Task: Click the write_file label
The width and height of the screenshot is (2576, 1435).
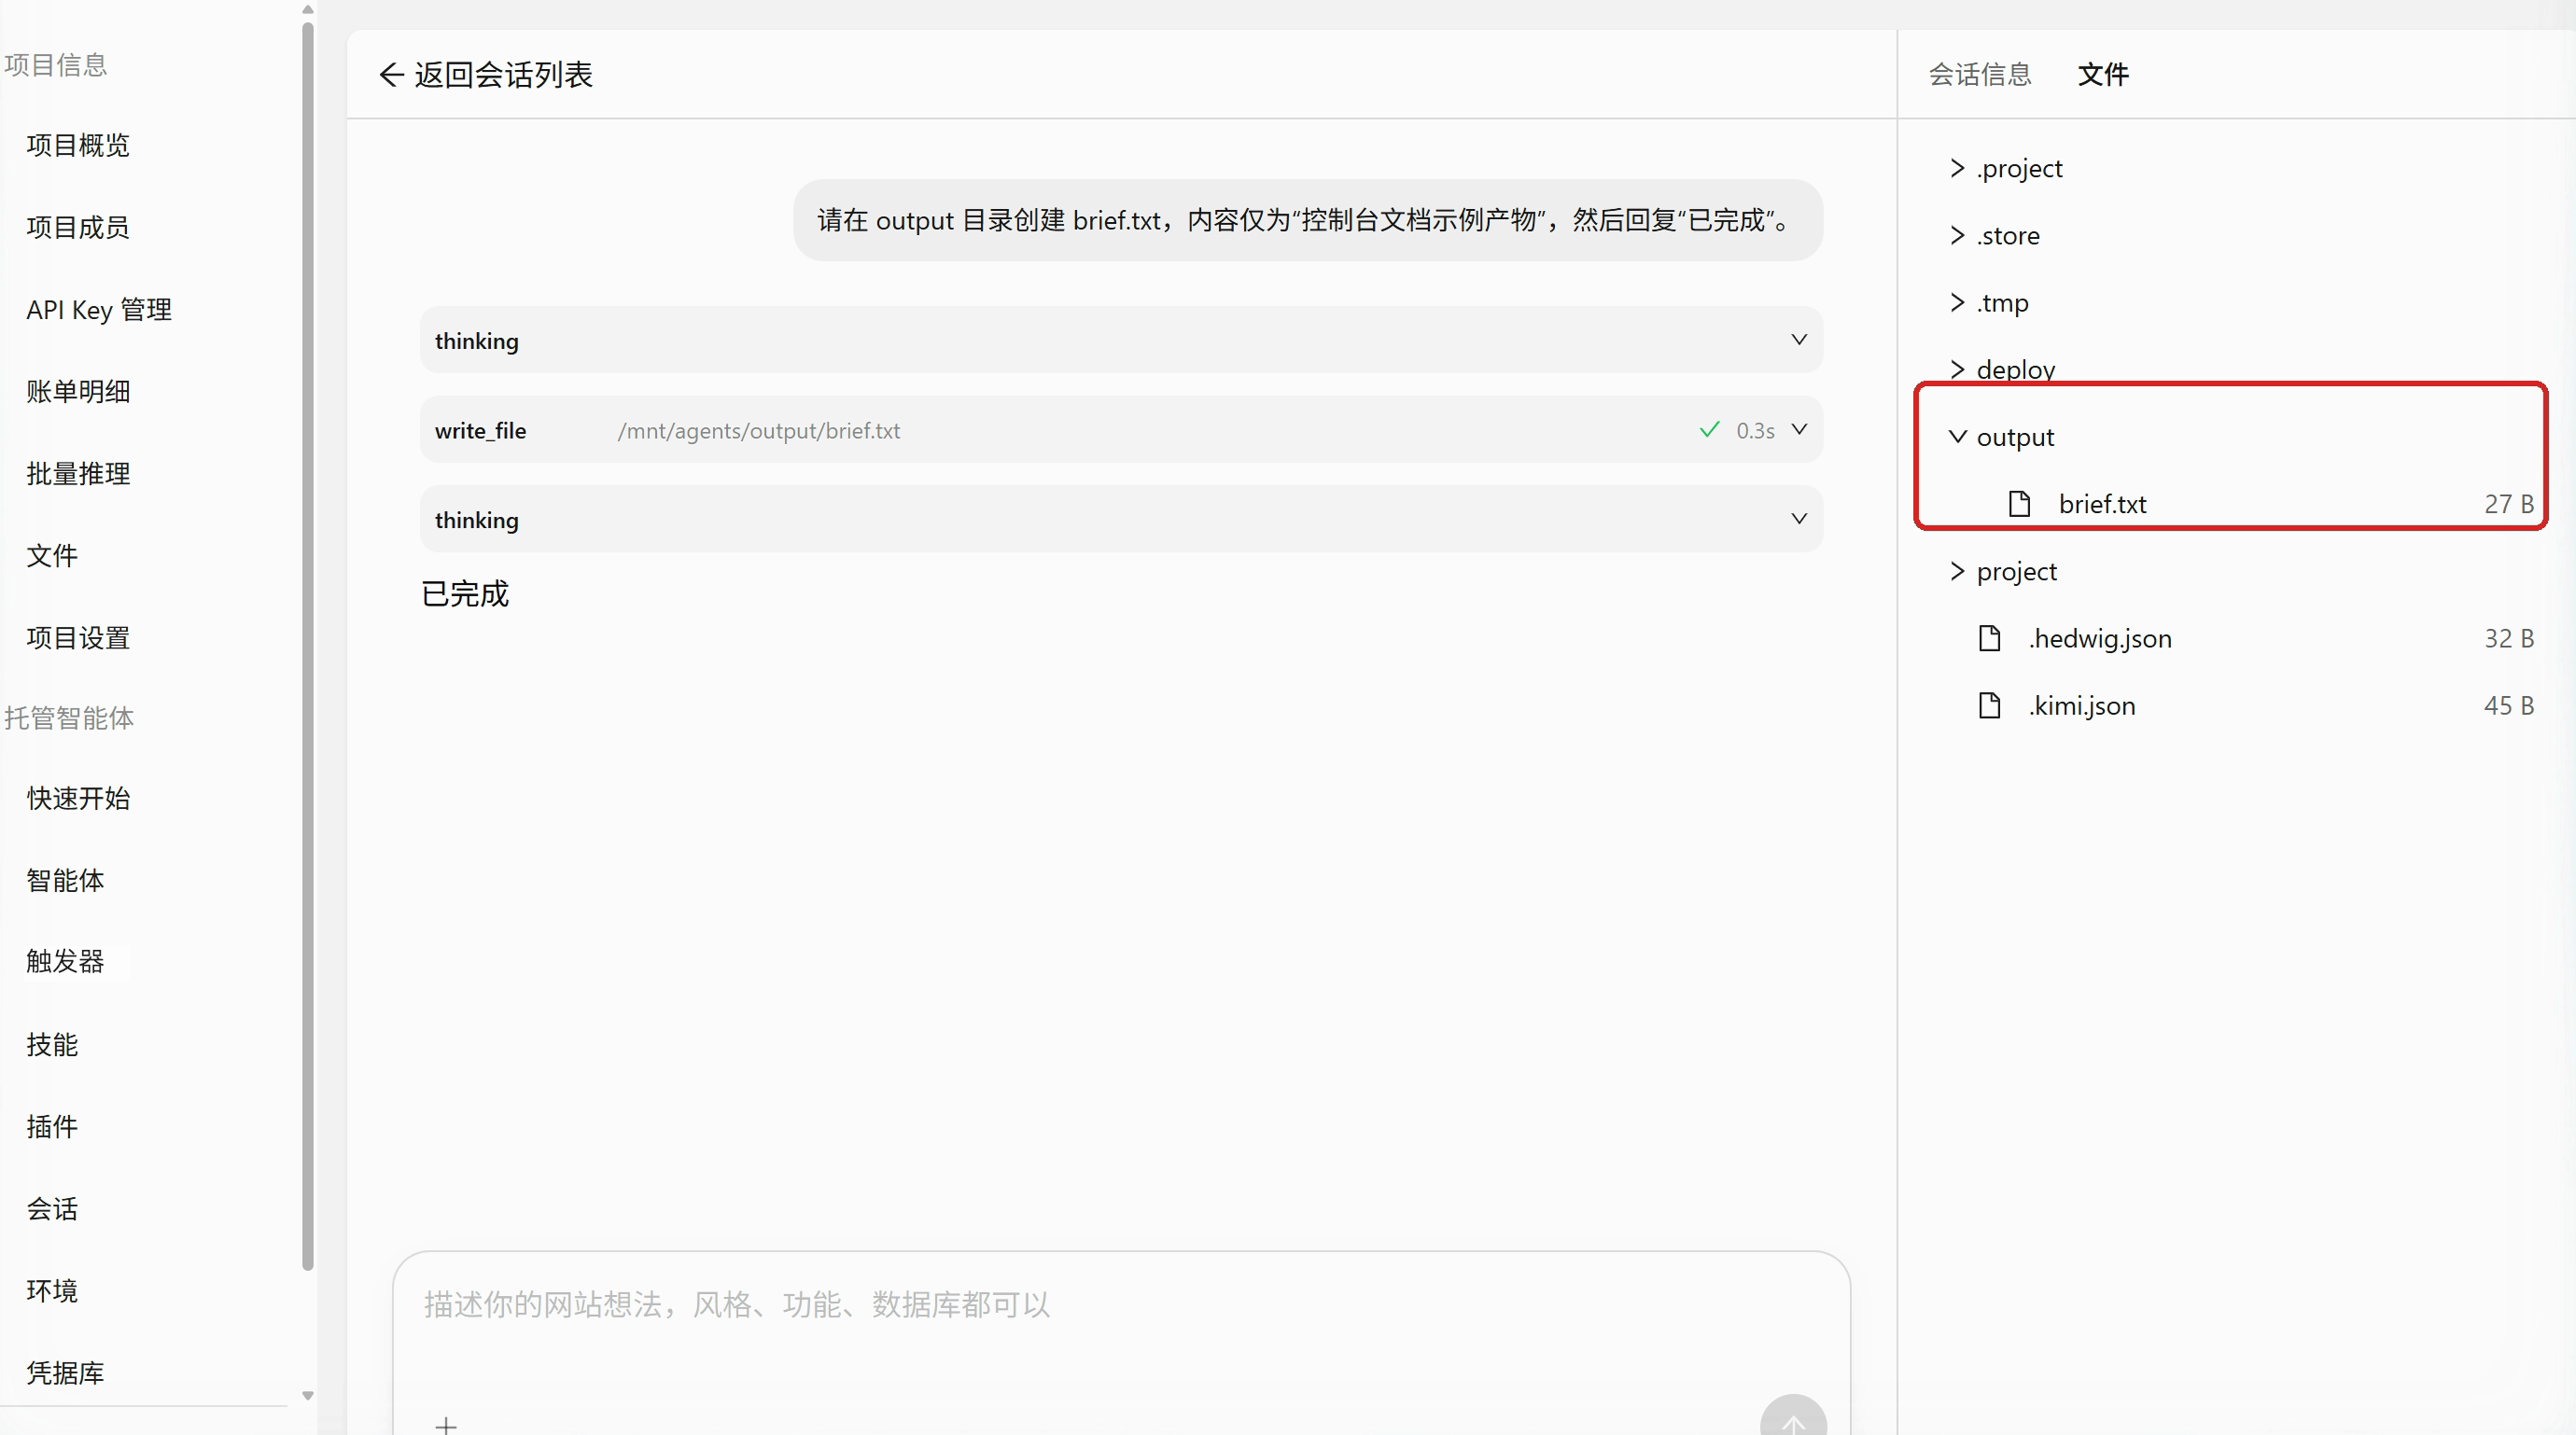Action: [x=480, y=430]
